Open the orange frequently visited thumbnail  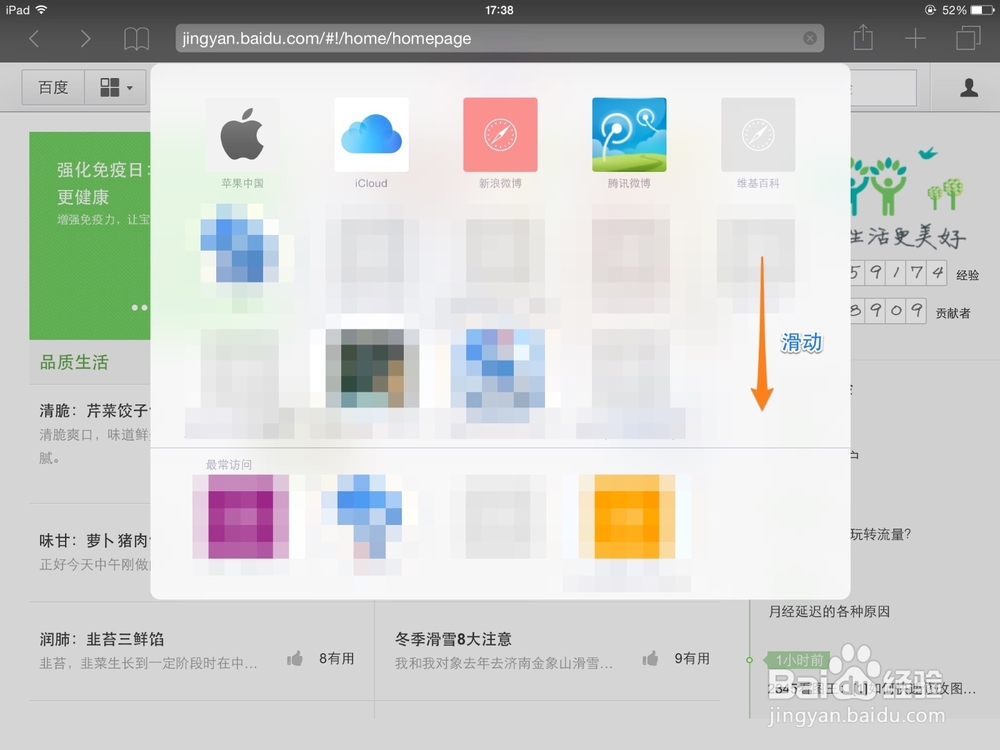[x=628, y=517]
